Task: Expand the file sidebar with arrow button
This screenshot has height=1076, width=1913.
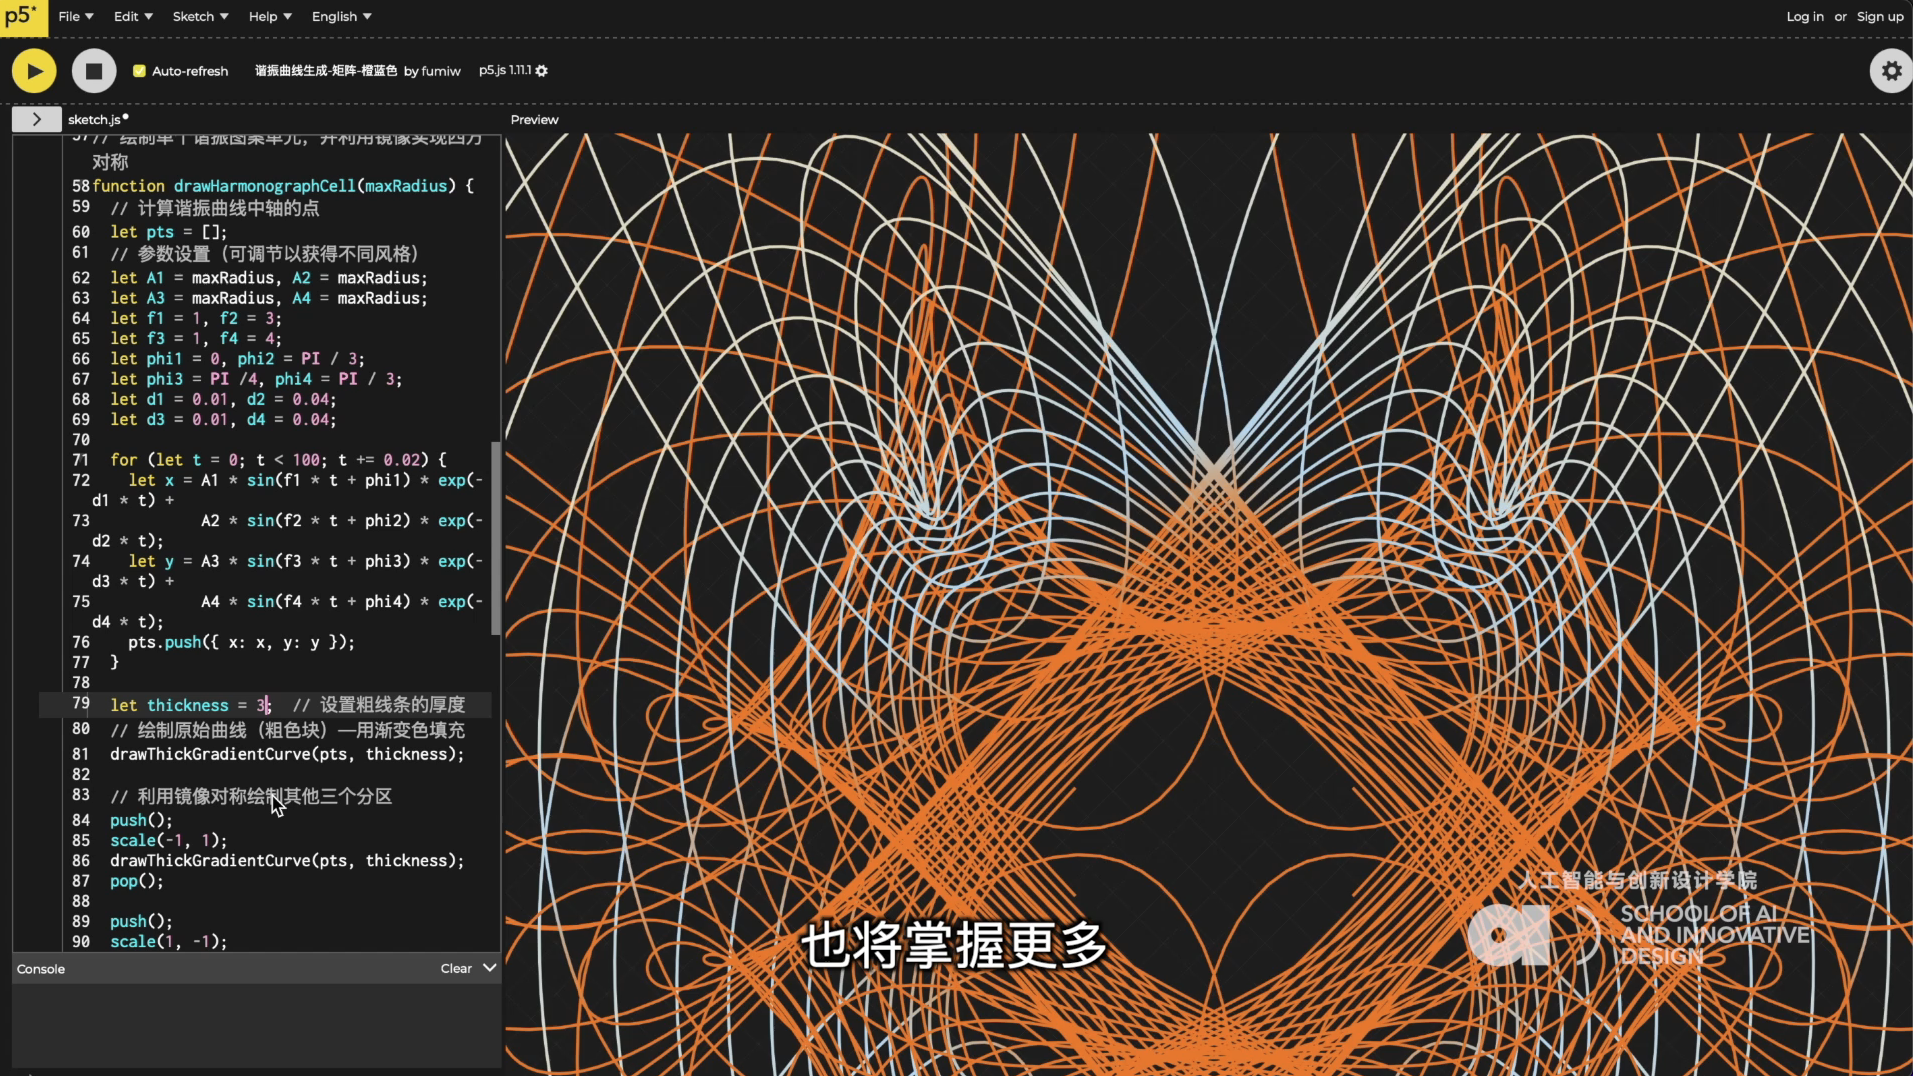Action: pyautogui.click(x=36, y=119)
